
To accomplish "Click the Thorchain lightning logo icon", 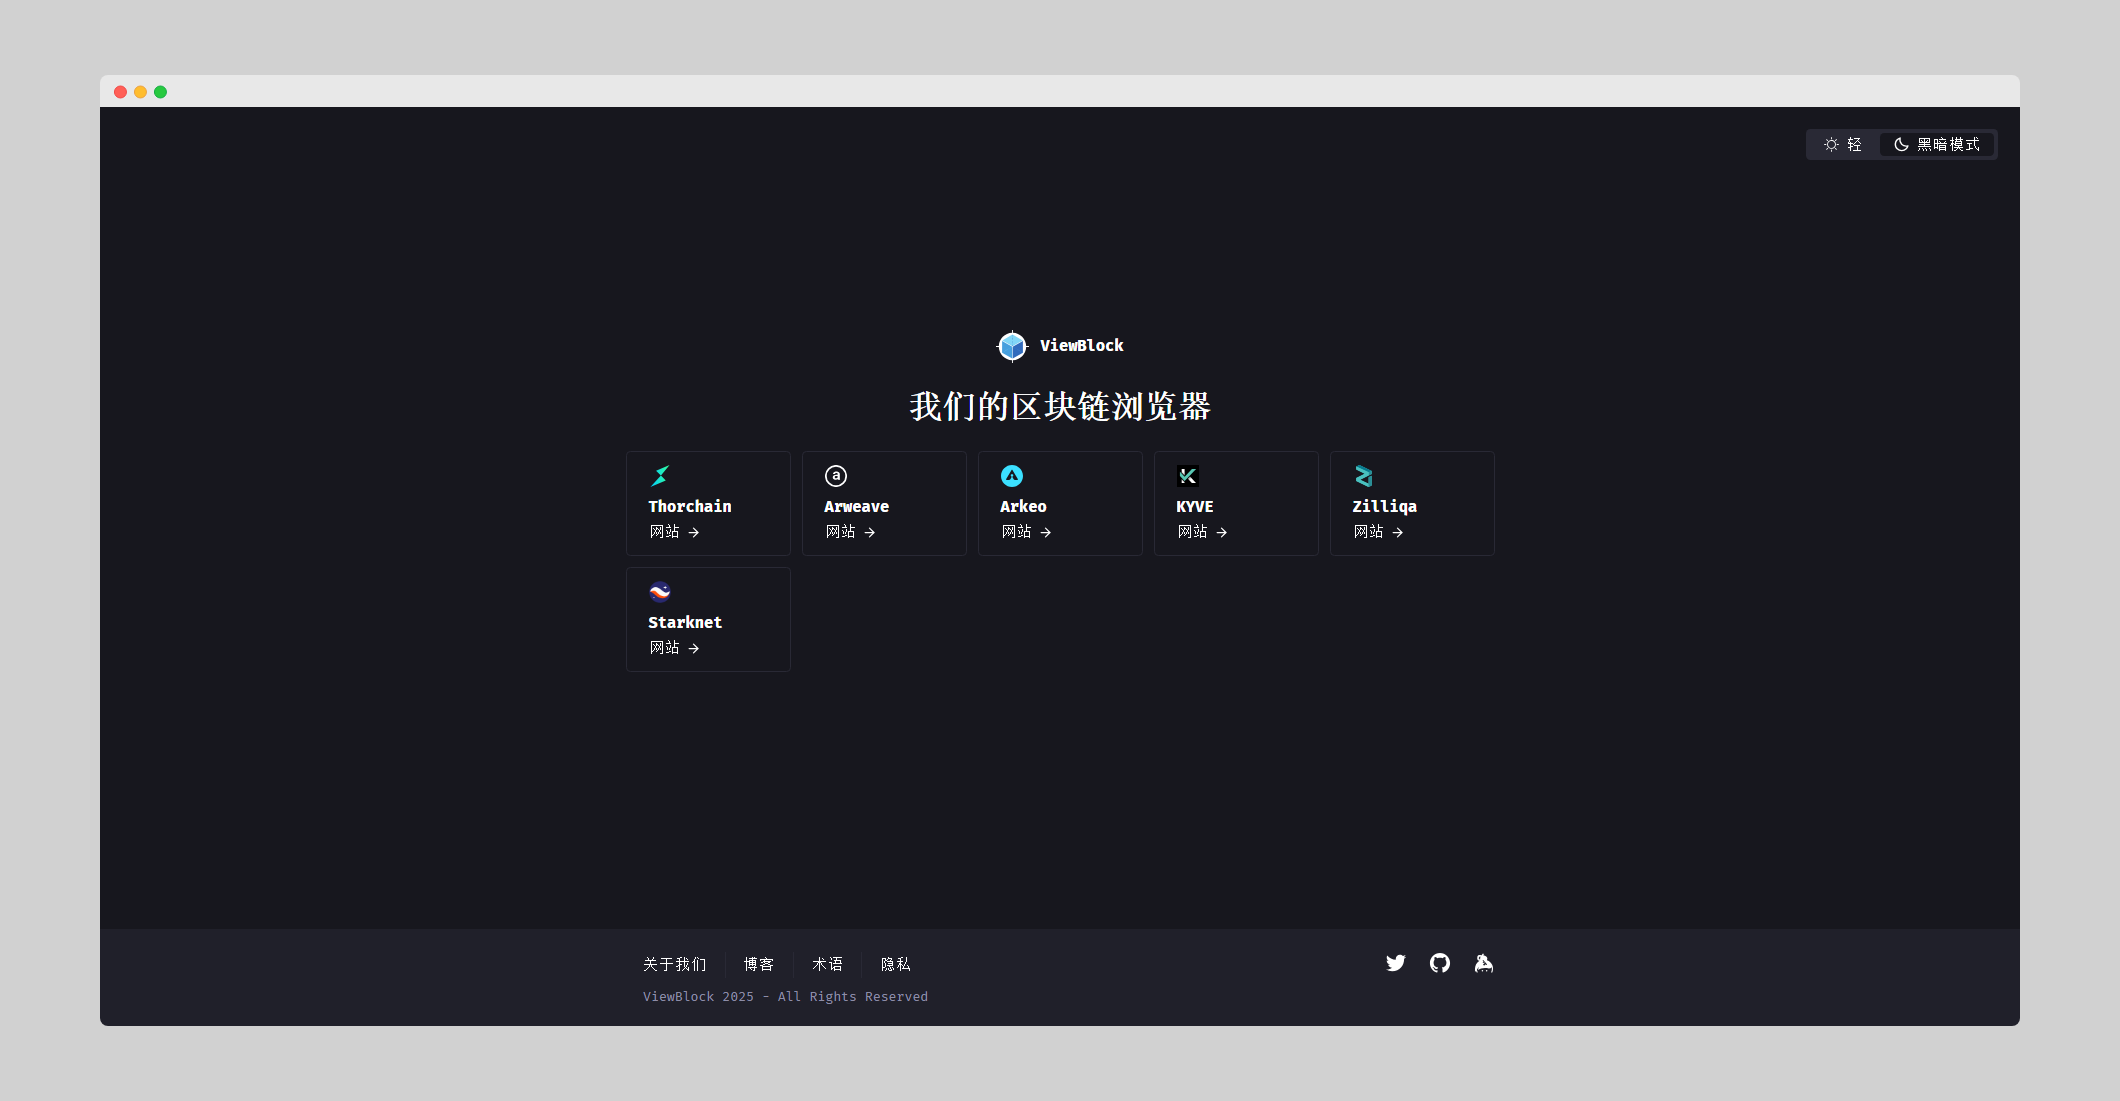I will [660, 476].
